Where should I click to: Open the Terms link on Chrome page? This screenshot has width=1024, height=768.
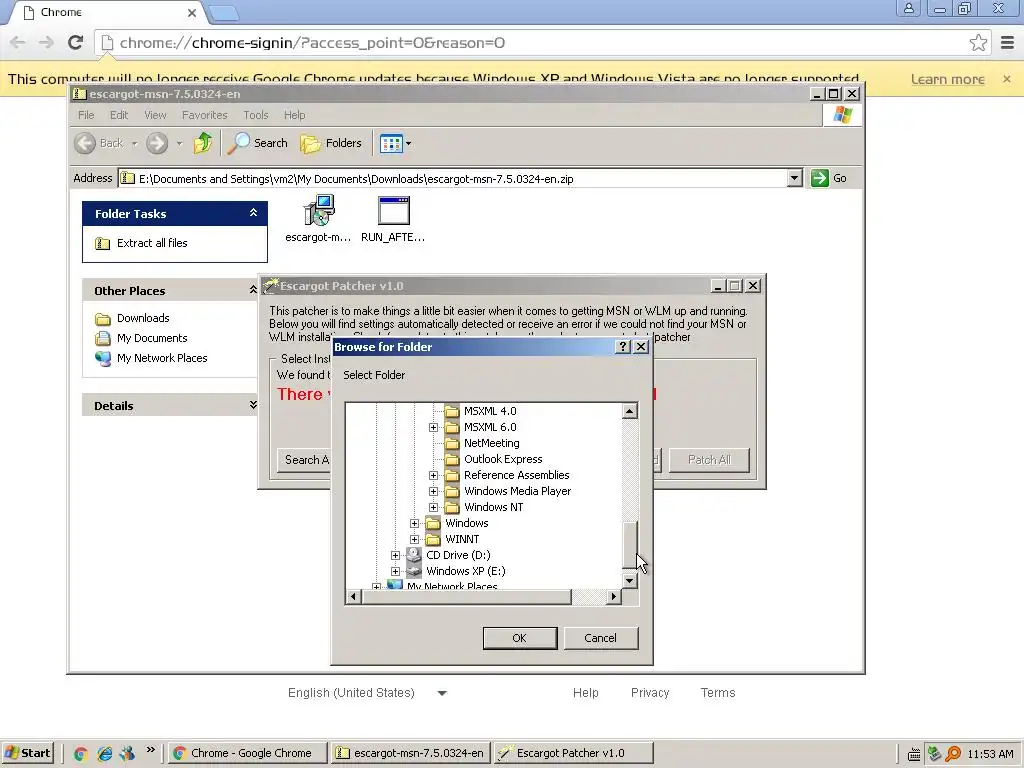tap(718, 693)
